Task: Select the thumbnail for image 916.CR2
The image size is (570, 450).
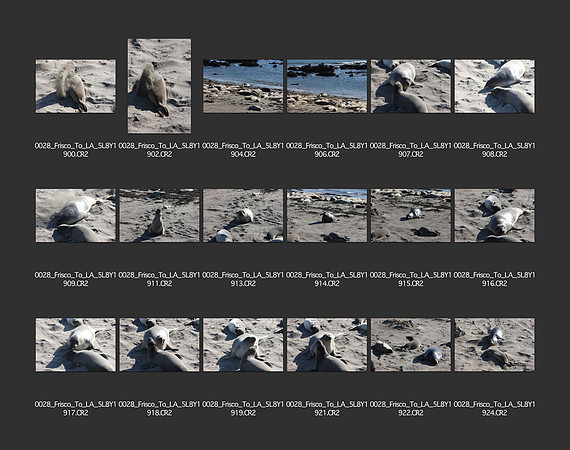Action: point(494,215)
